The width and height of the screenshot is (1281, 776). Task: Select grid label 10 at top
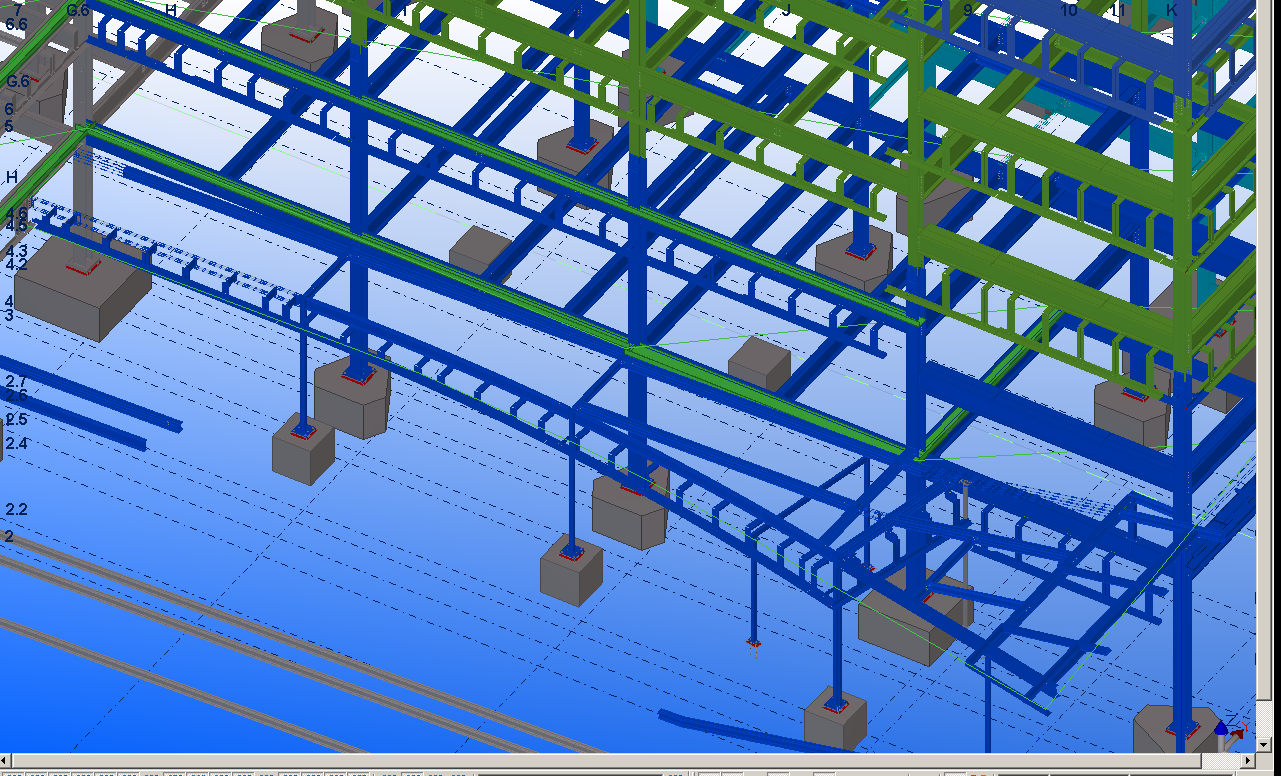pos(1069,10)
